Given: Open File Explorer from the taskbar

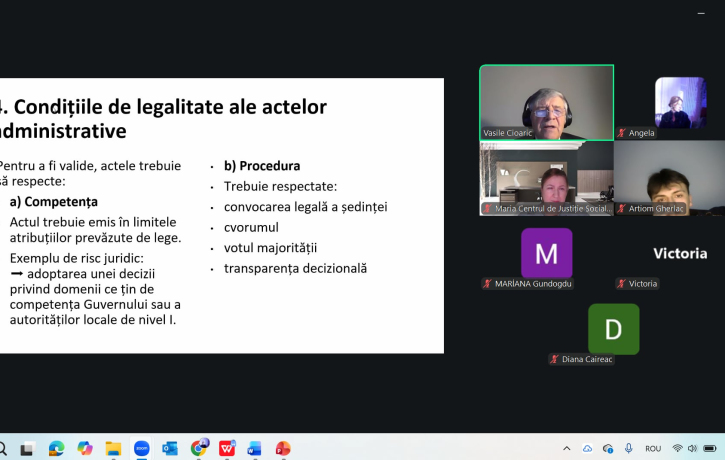Looking at the screenshot, I should (113, 448).
